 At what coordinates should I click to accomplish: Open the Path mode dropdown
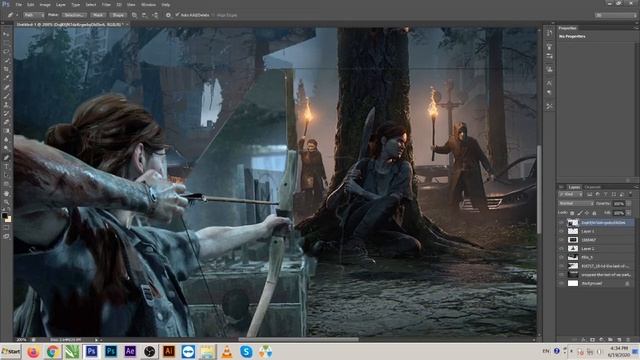pyautogui.click(x=33, y=15)
